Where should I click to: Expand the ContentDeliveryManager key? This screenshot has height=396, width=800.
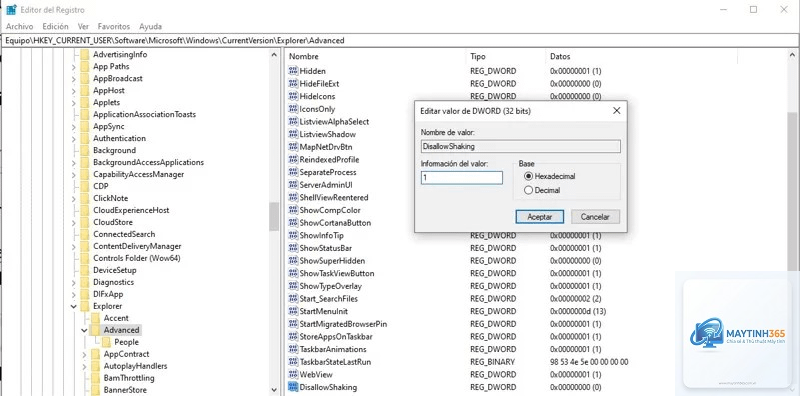click(74, 246)
